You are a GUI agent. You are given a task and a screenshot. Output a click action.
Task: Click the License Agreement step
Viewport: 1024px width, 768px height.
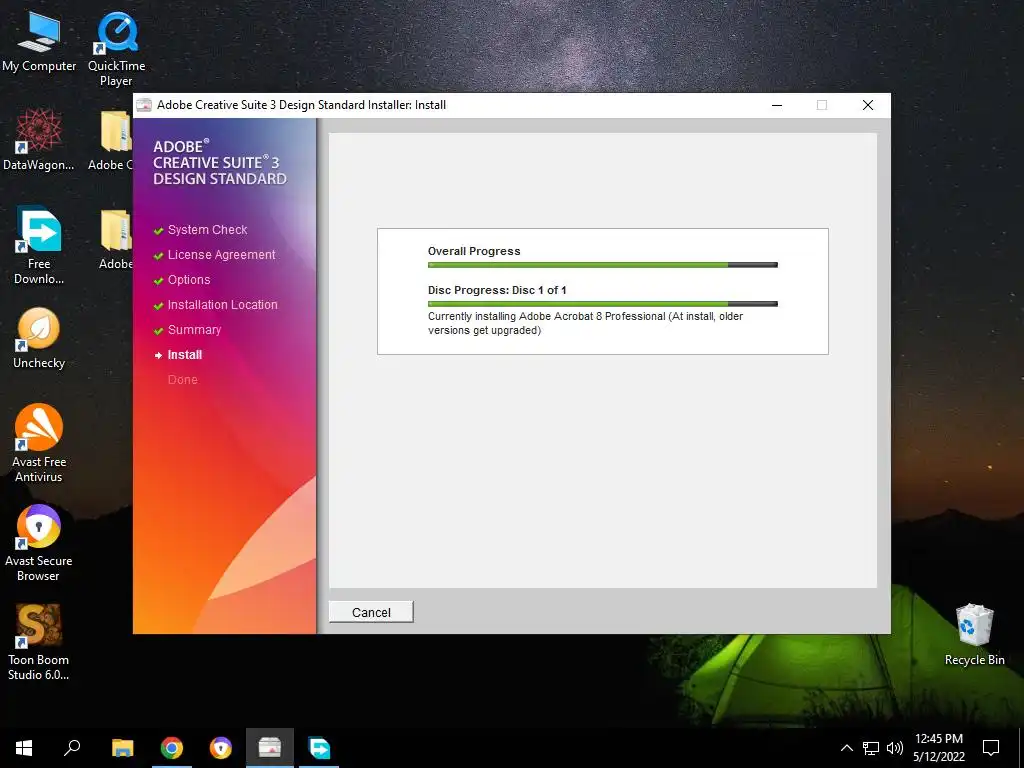[221, 255]
